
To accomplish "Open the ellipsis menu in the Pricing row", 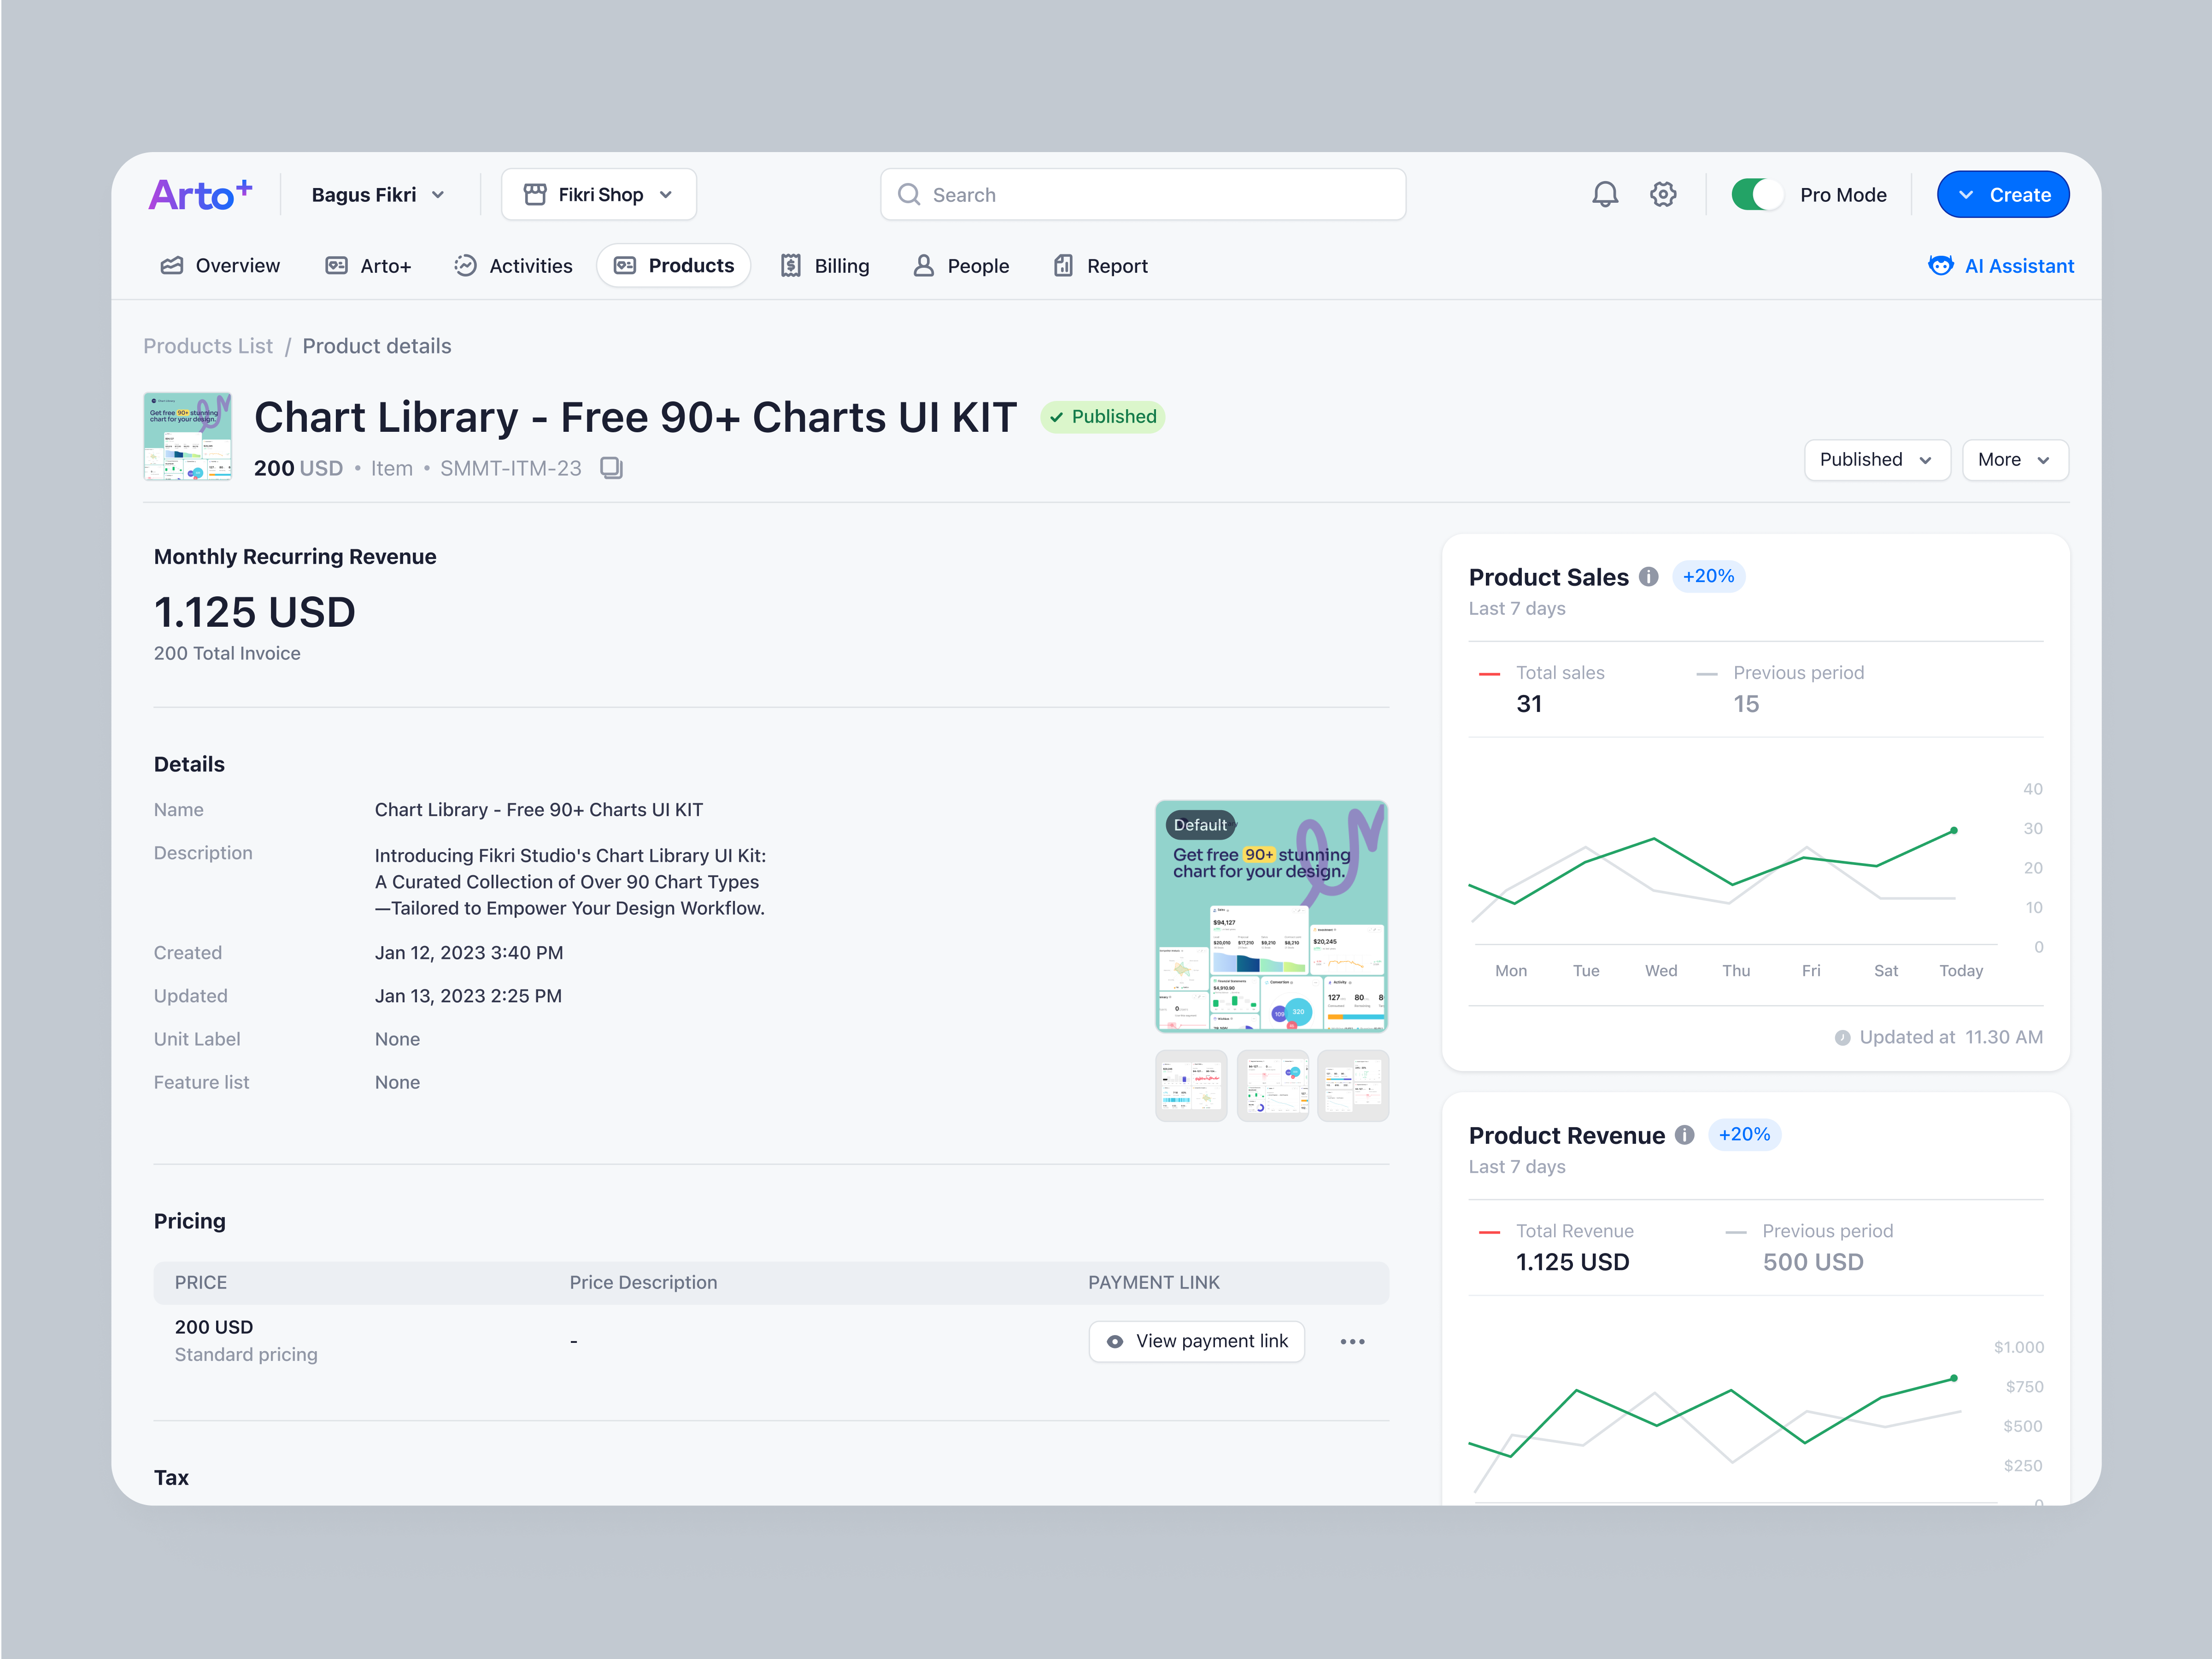I will coord(1353,1341).
